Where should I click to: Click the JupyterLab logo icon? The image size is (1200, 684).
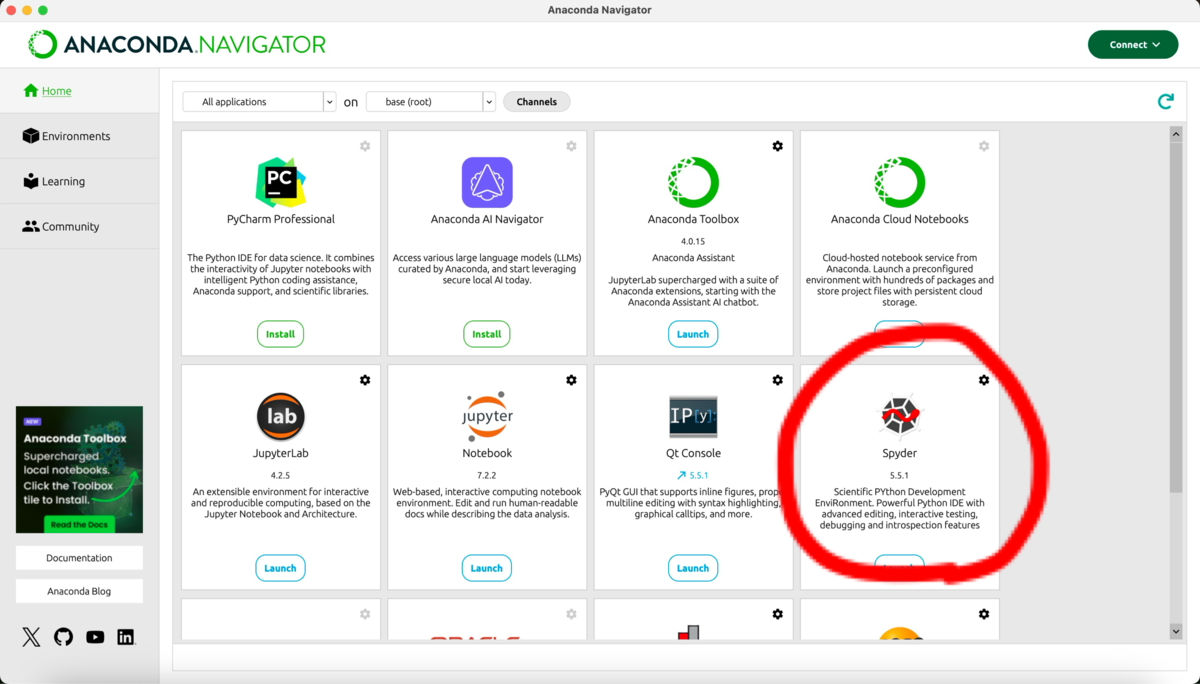[x=280, y=416]
